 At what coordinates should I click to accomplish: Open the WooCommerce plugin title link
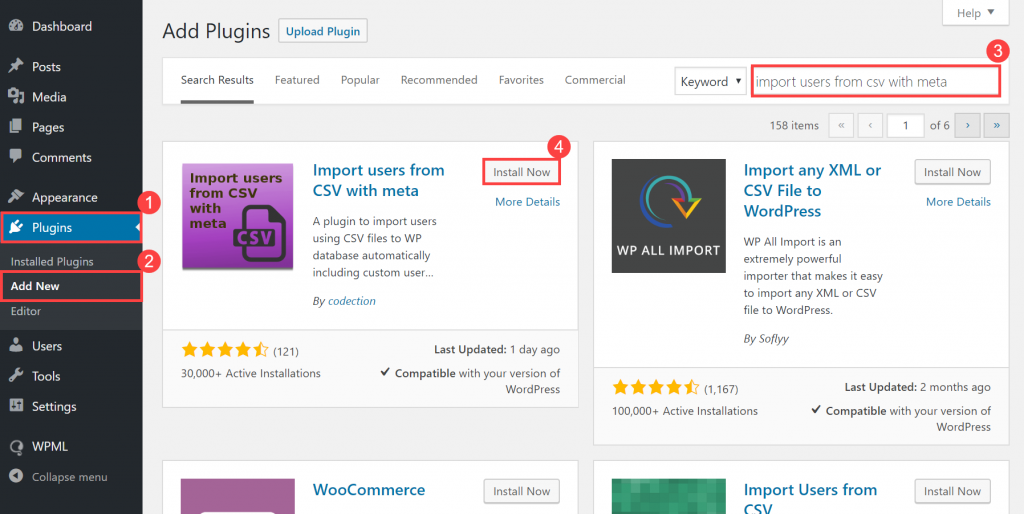[369, 490]
